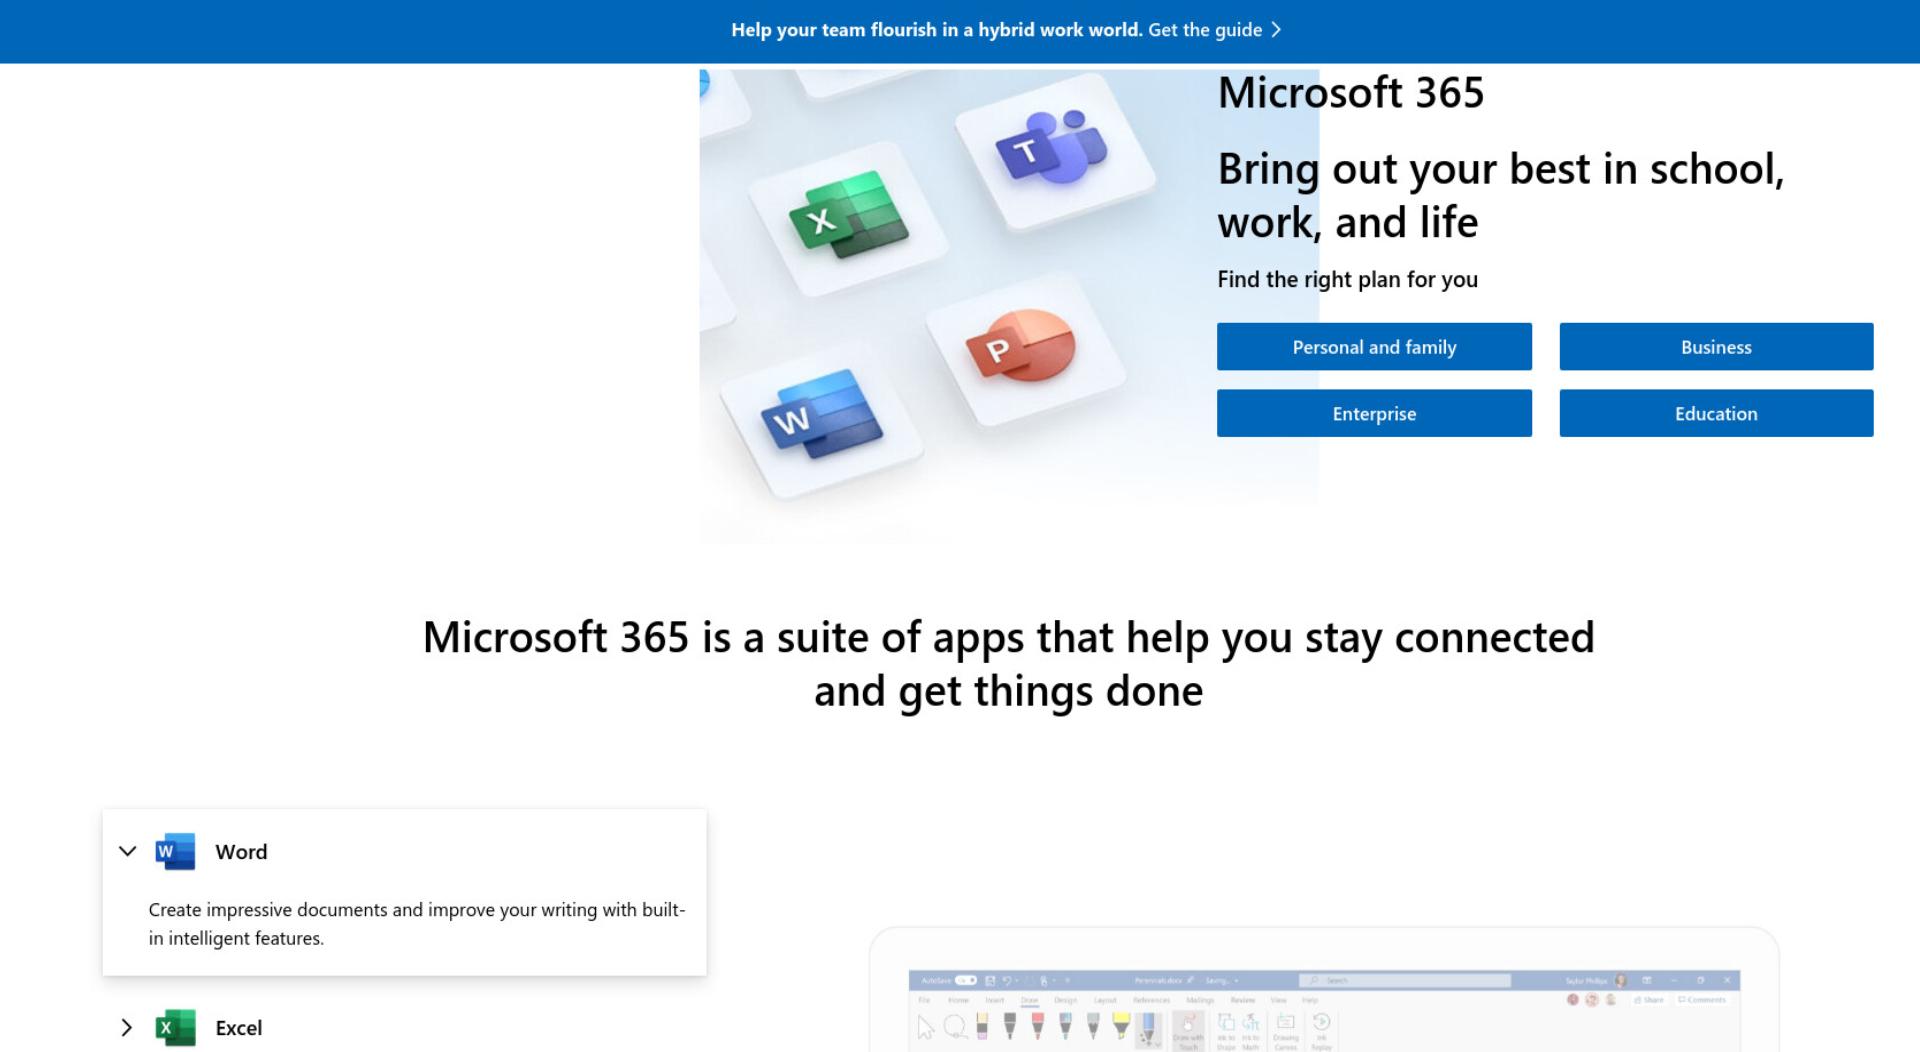Click the 'Create impressive documents' description

tap(417, 923)
